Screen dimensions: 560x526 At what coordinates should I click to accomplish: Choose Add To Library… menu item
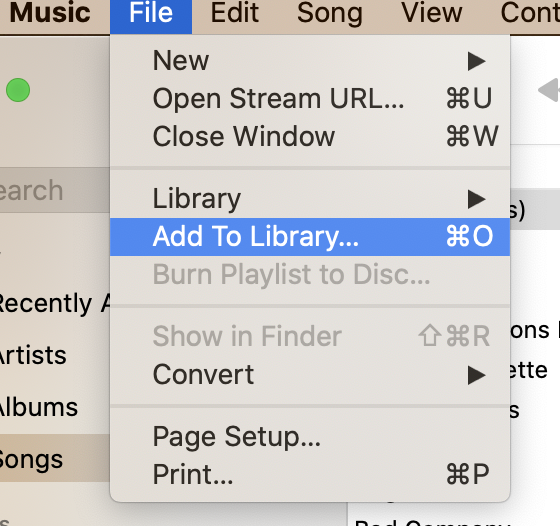point(310,237)
